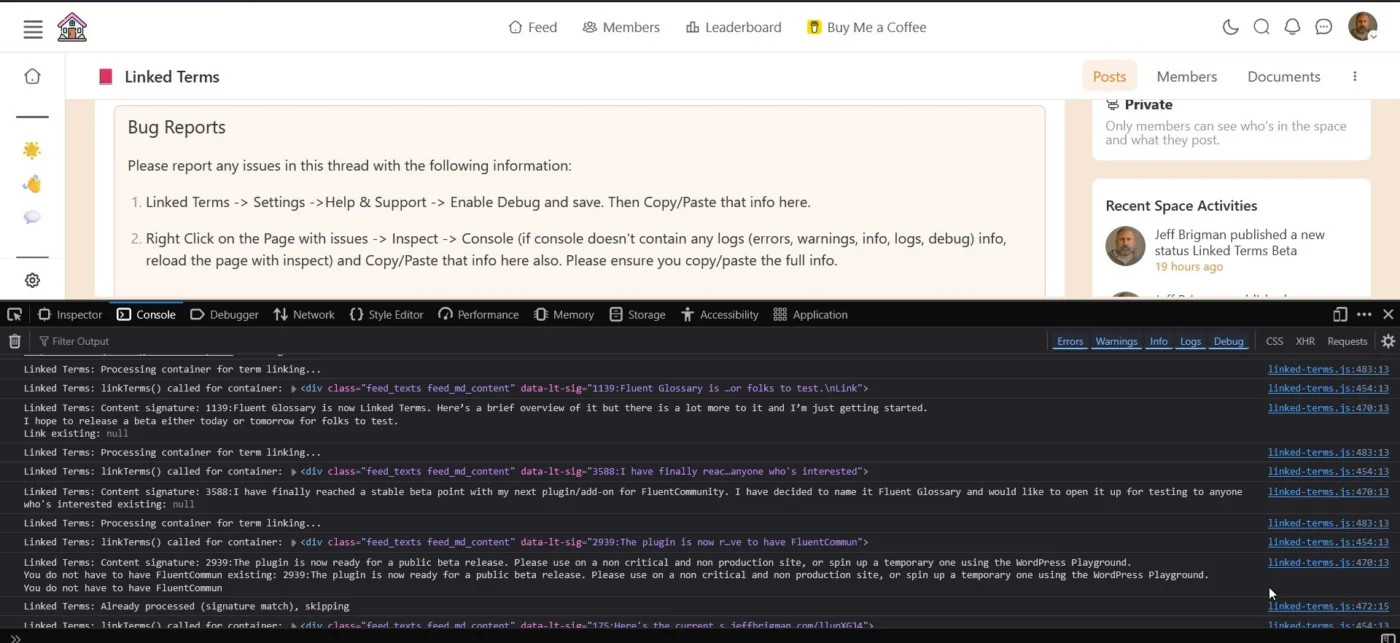Open notifications bell icon
Image resolution: width=1400 pixels, height=643 pixels.
click(1293, 27)
